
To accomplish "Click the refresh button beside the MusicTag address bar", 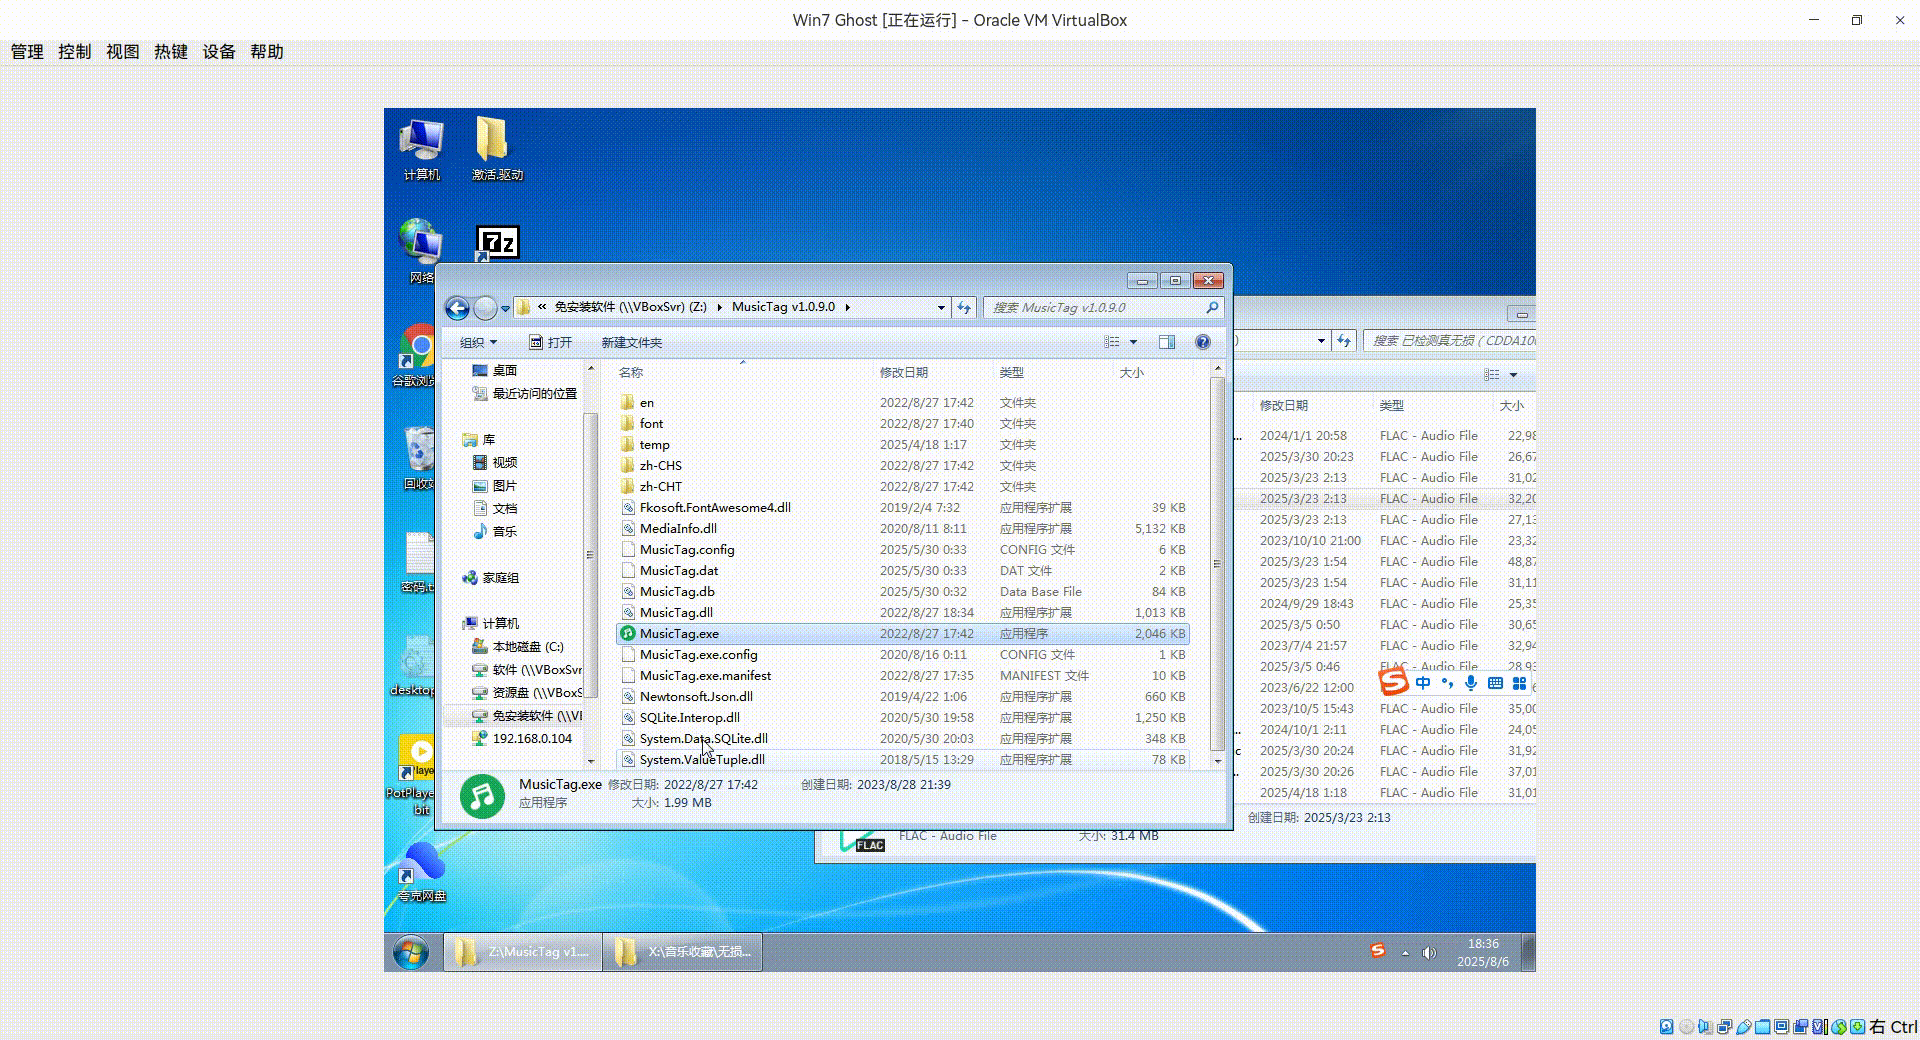I will point(964,308).
